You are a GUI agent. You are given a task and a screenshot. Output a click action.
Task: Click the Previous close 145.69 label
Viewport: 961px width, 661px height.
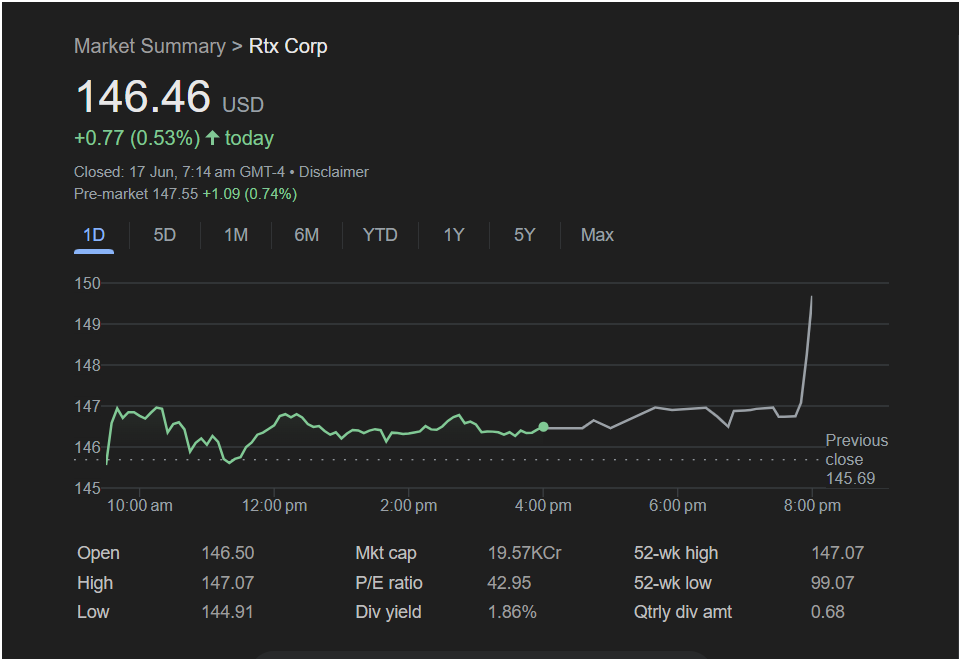pos(856,459)
